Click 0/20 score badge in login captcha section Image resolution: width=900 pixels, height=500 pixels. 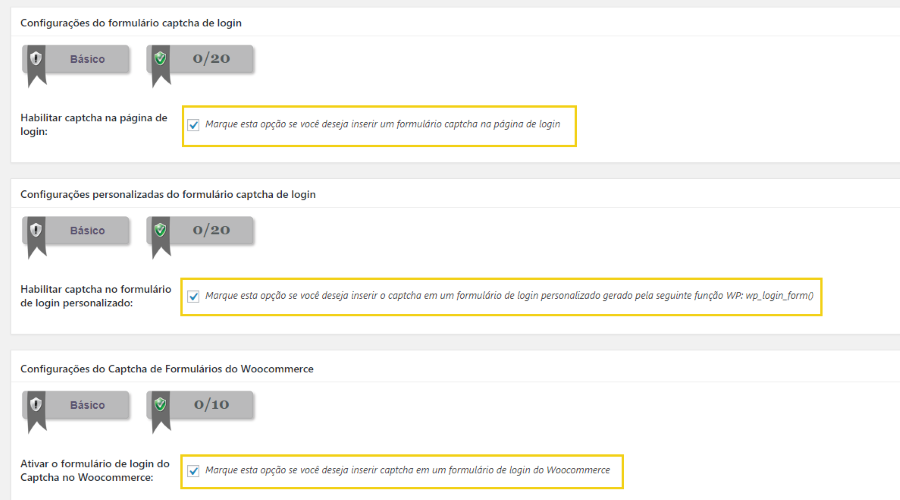coord(200,59)
